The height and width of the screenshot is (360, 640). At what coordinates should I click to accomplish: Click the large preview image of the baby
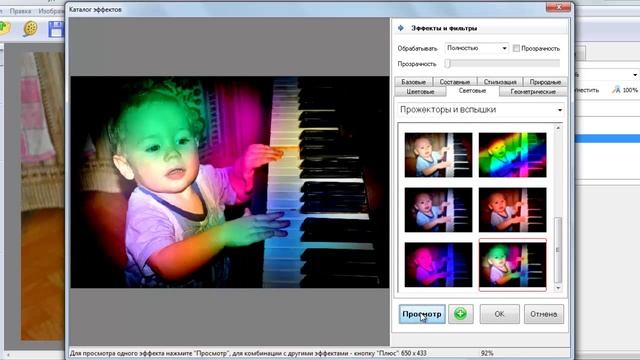point(230,182)
